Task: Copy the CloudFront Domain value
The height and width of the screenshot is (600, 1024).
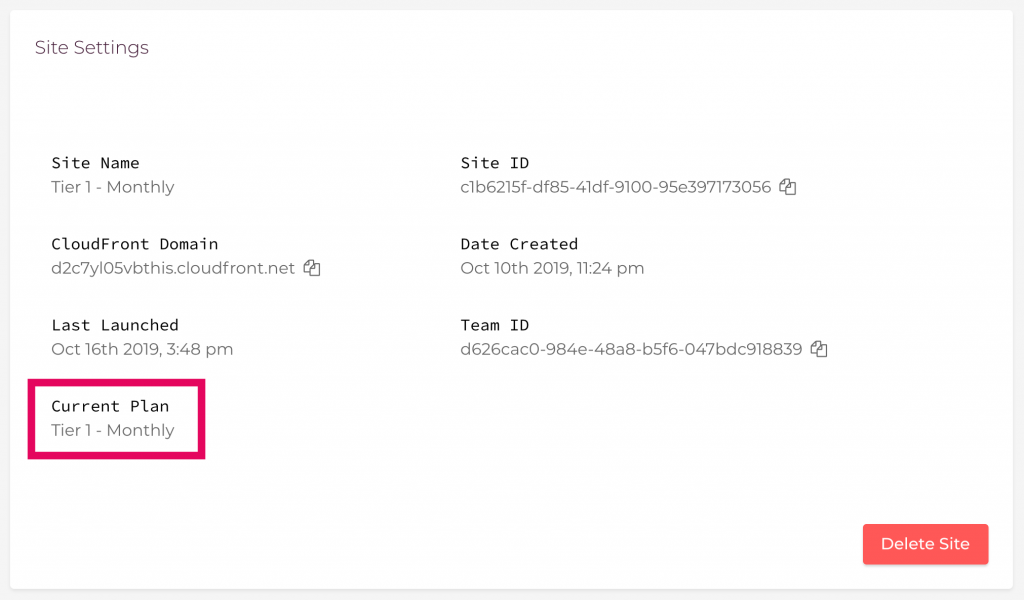Action: coord(312,268)
